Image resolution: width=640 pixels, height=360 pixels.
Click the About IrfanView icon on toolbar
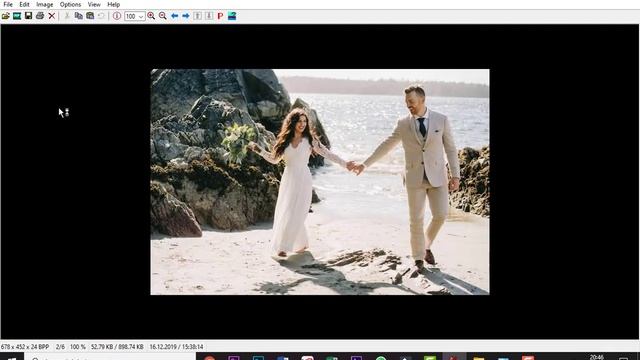click(x=232, y=16)
